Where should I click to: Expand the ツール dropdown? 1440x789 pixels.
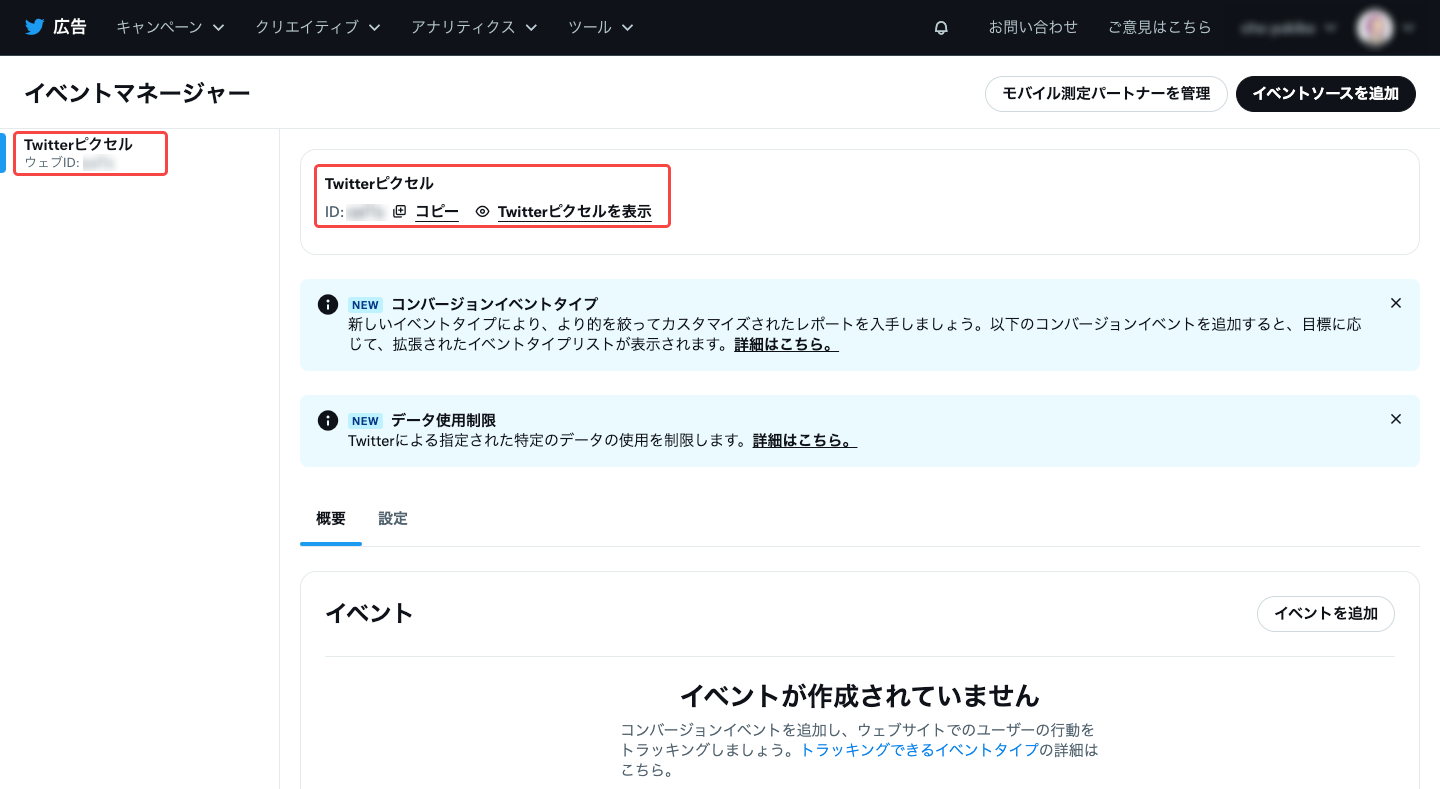[x=601, y=28]
